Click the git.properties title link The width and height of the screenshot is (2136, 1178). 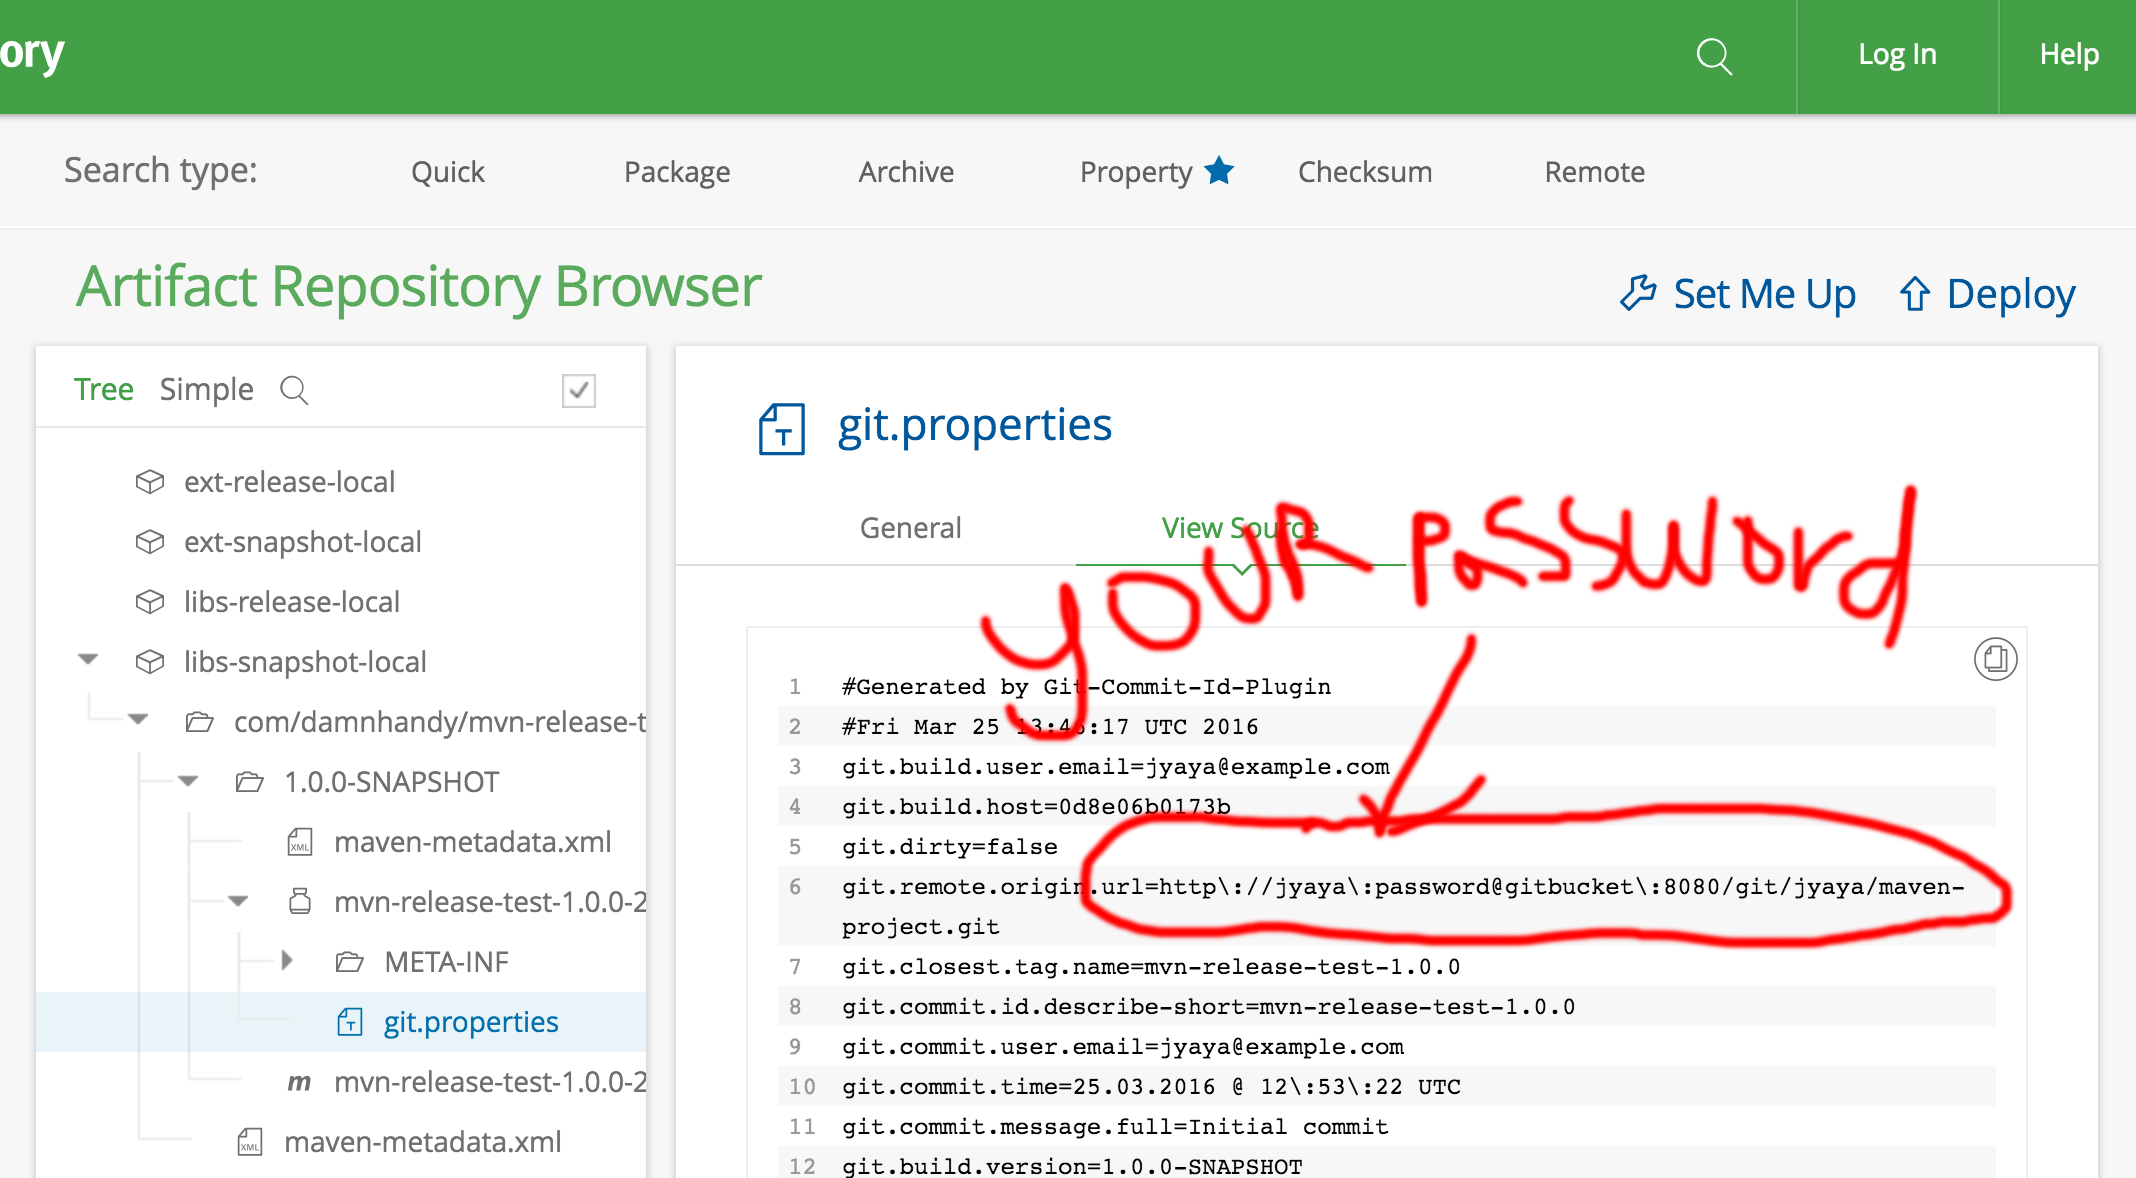[x=975, y=426]
